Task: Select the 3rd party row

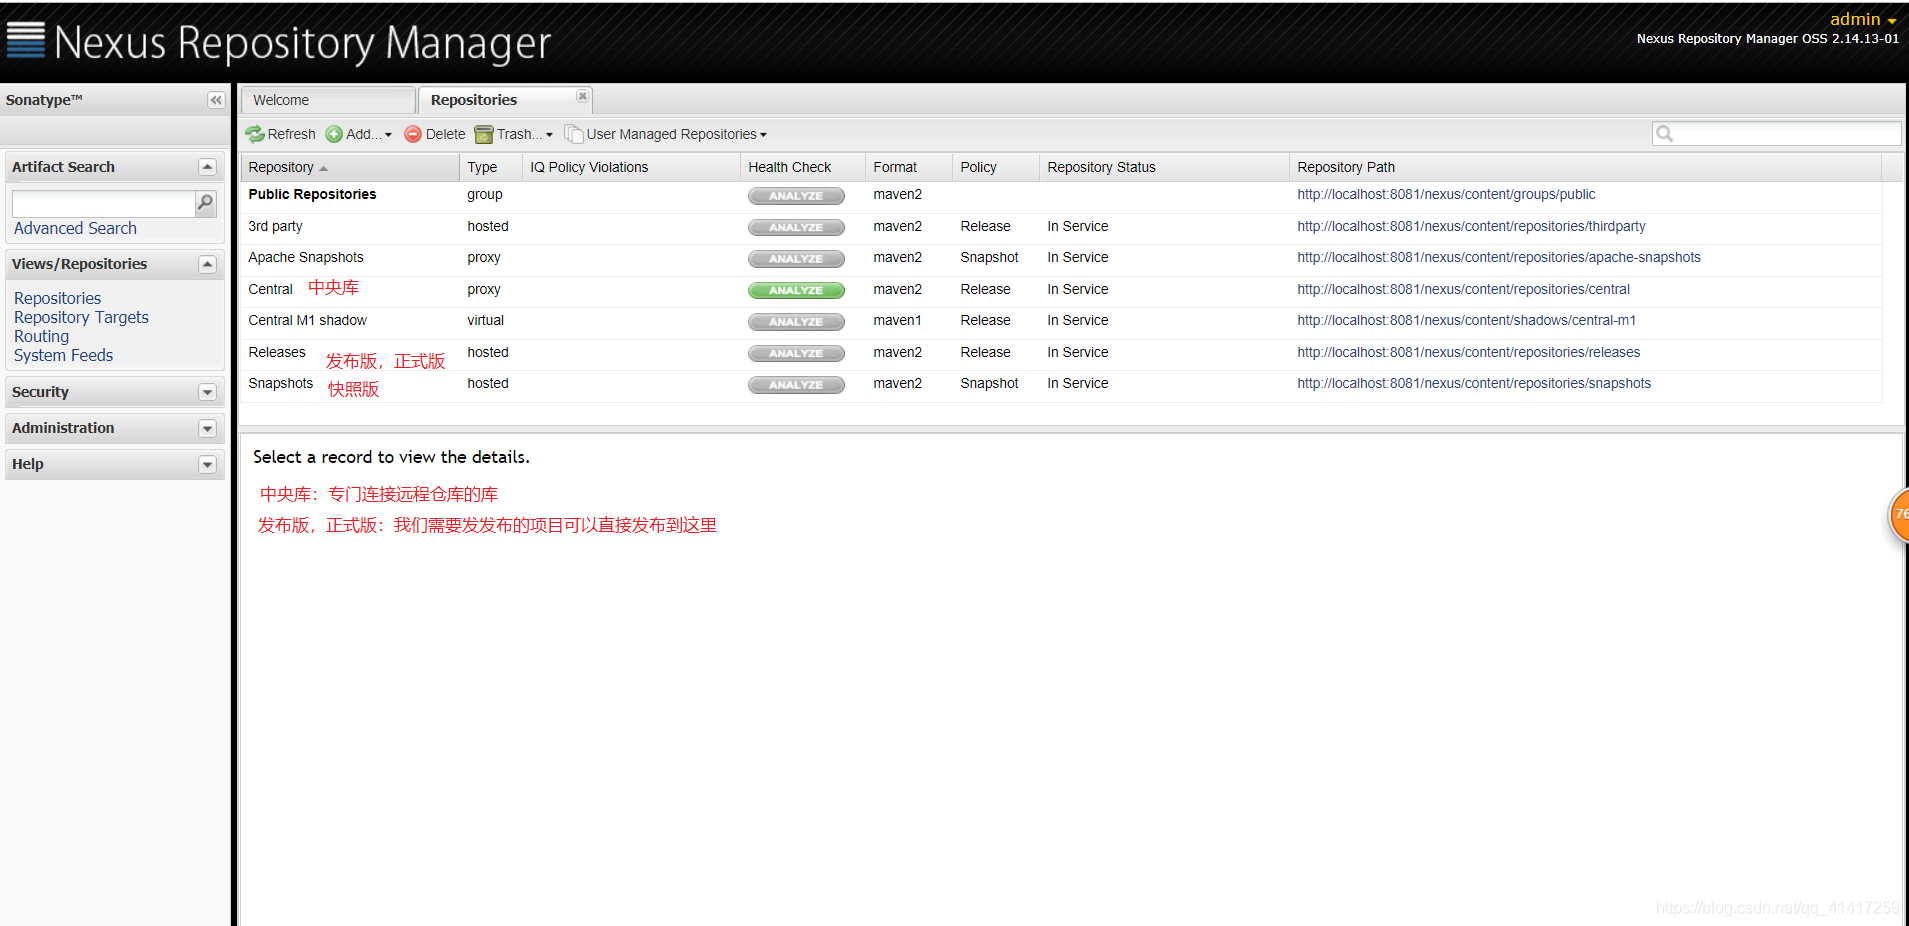Action: (x=1061, y=228)
